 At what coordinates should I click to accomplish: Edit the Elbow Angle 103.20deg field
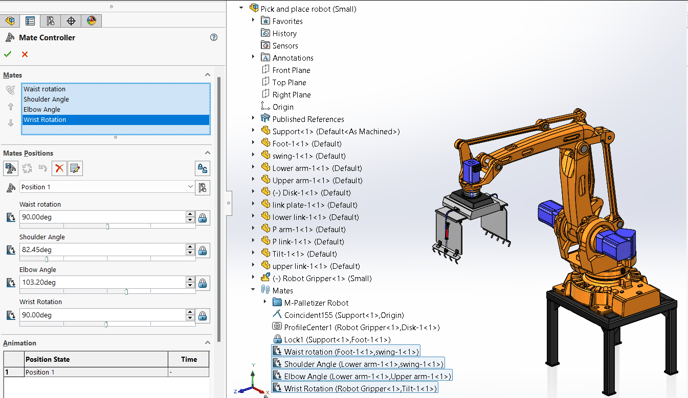pos(103,282)
